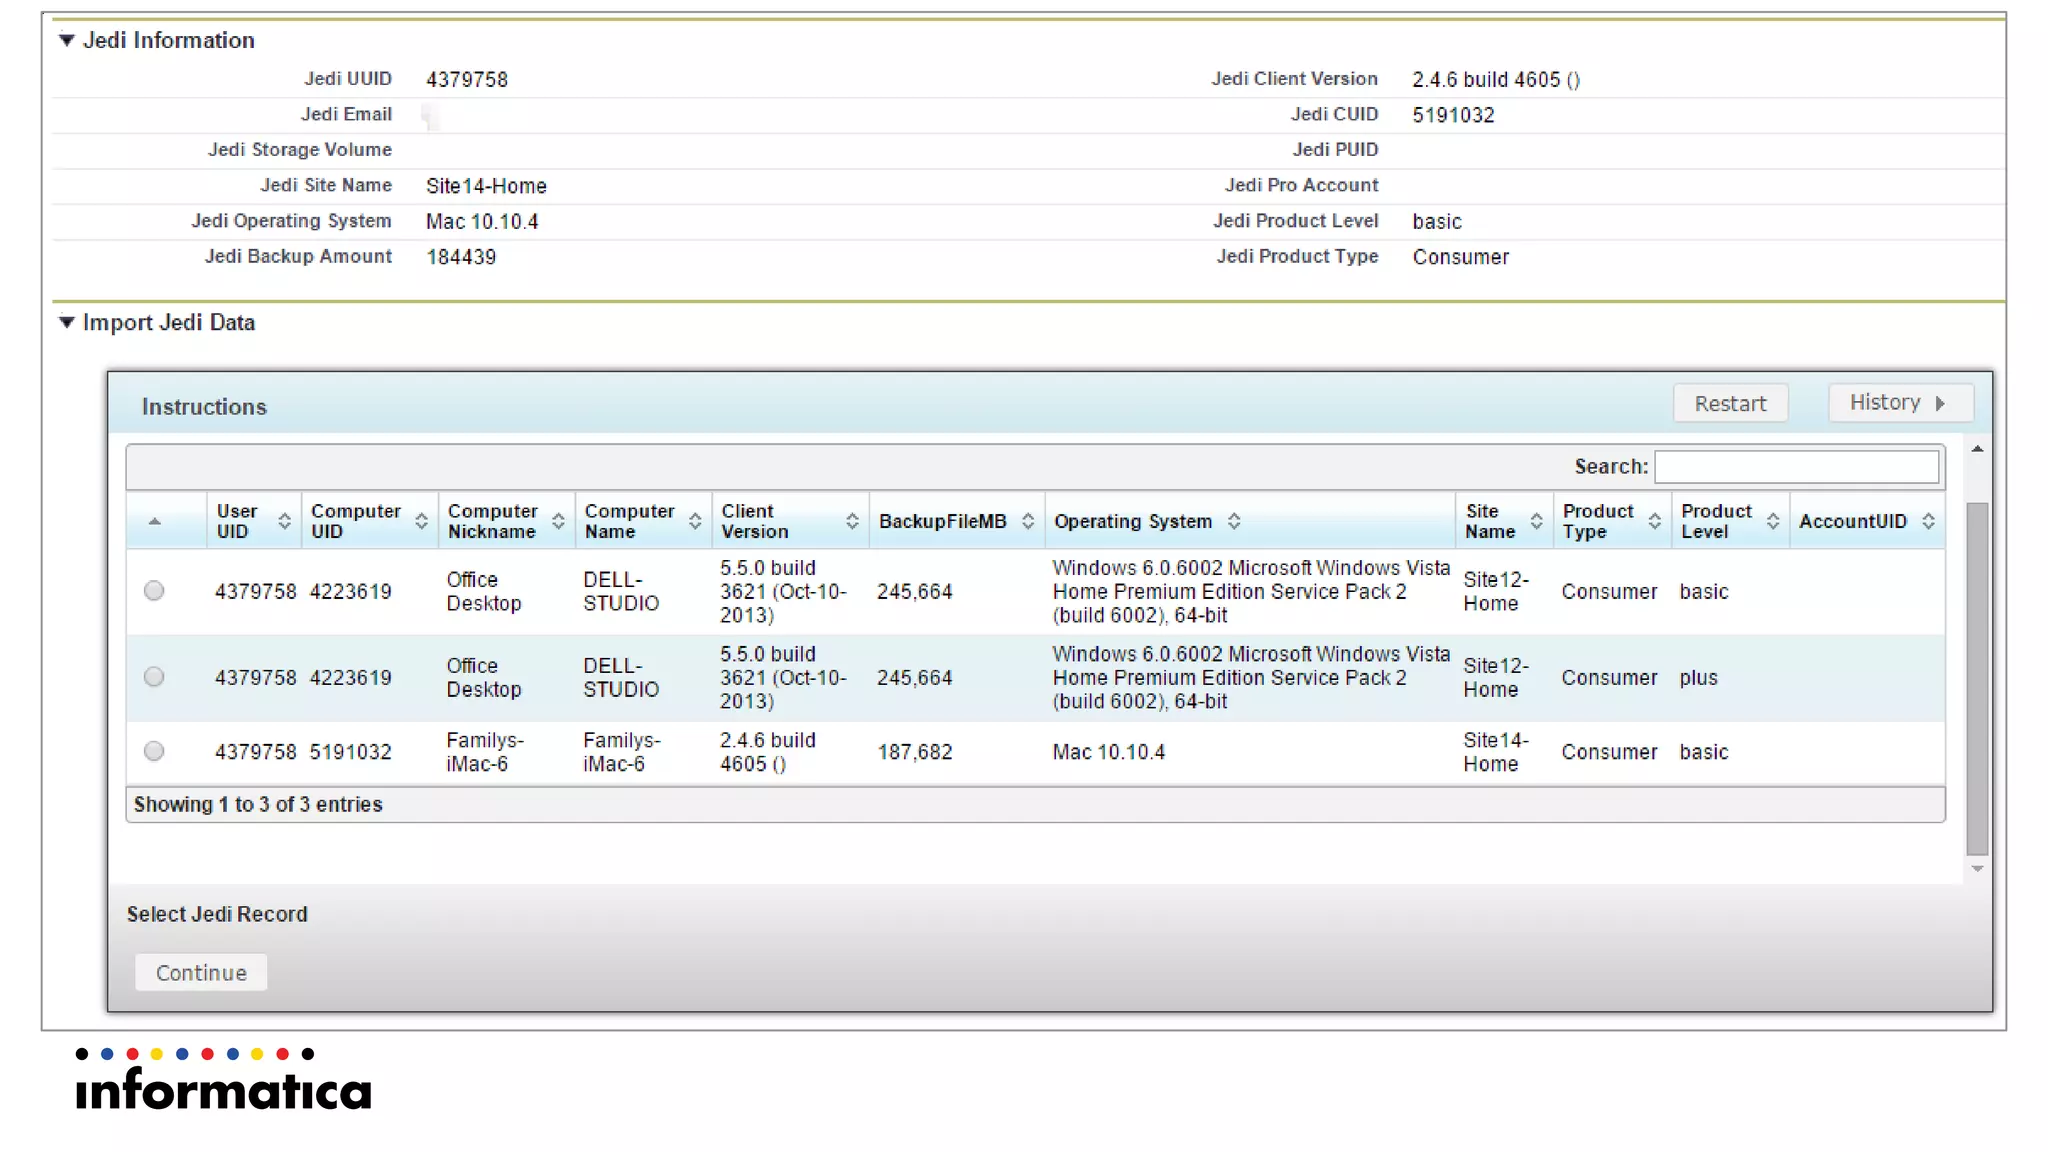This screenshot has width=2048, height=1152.
Task: Sort by Computer UID column arrows
Action: [x=421, y=521]
